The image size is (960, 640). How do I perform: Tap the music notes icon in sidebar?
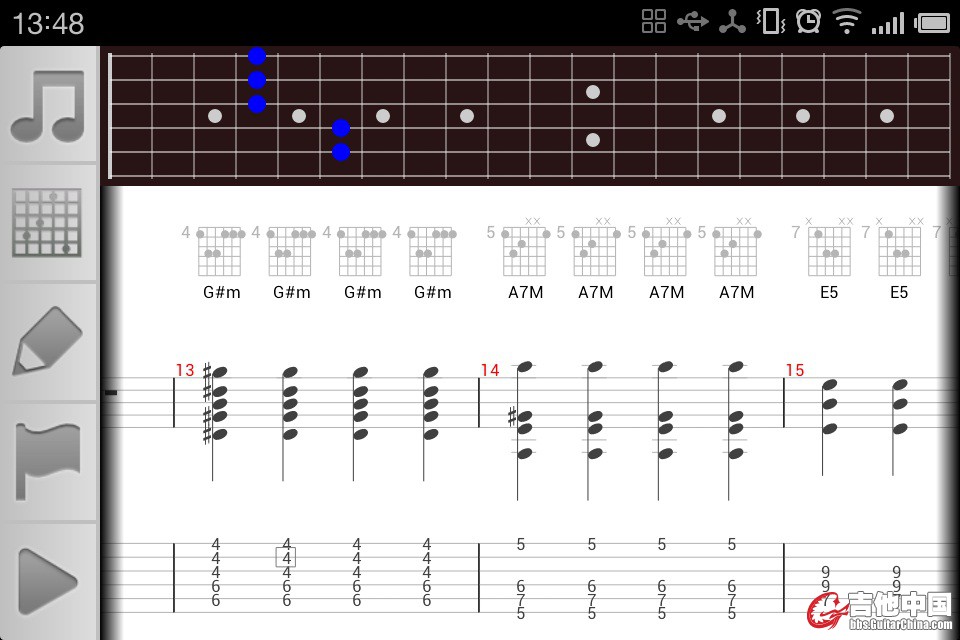(x=48, y=107)
